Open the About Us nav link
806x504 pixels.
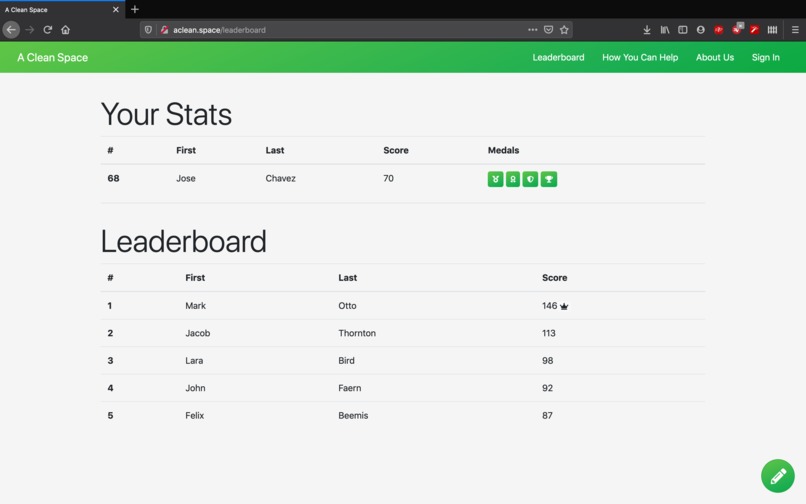715,58
